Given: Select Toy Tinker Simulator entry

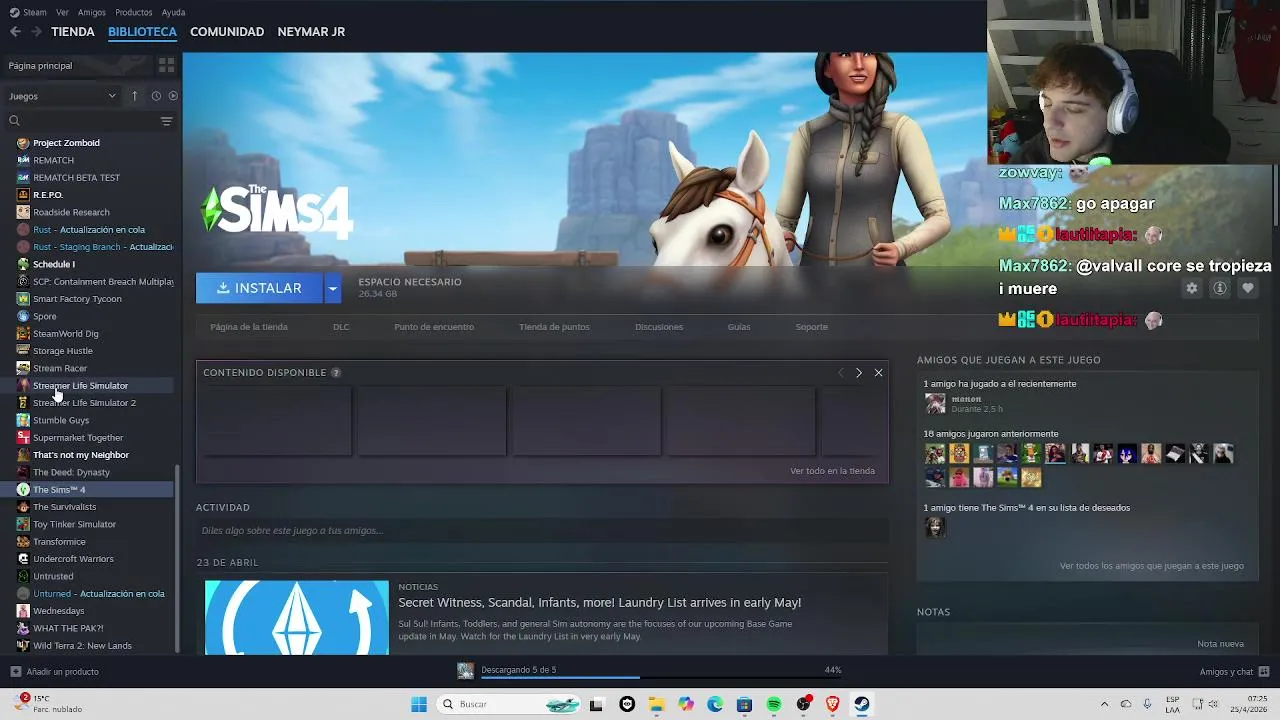Looking at the screenshot, I should coord(74,524).
